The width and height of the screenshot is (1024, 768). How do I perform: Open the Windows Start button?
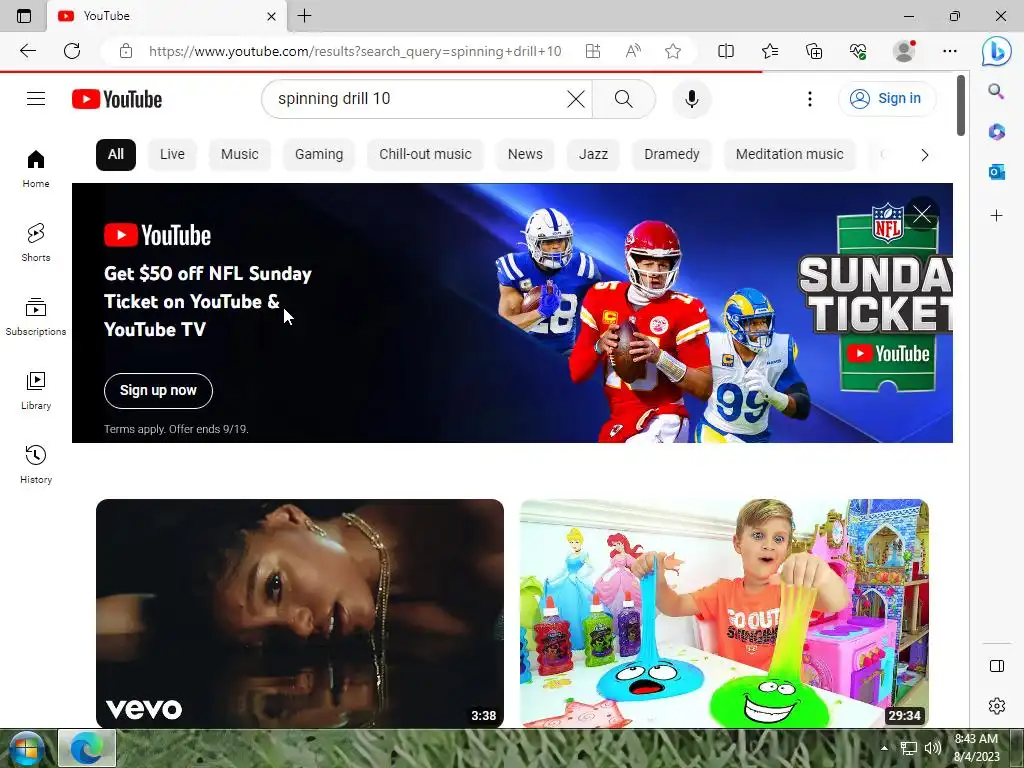[x=26, y=748]
